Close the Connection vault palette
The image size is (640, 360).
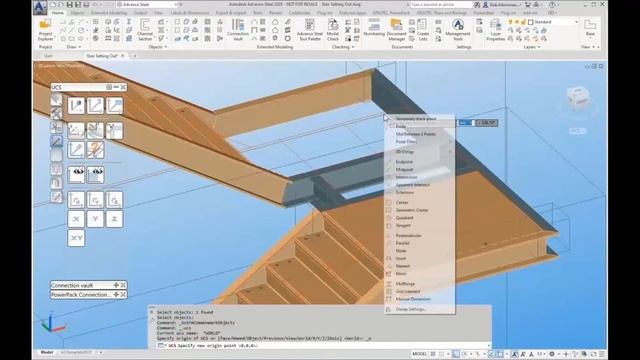click(123, 285)
